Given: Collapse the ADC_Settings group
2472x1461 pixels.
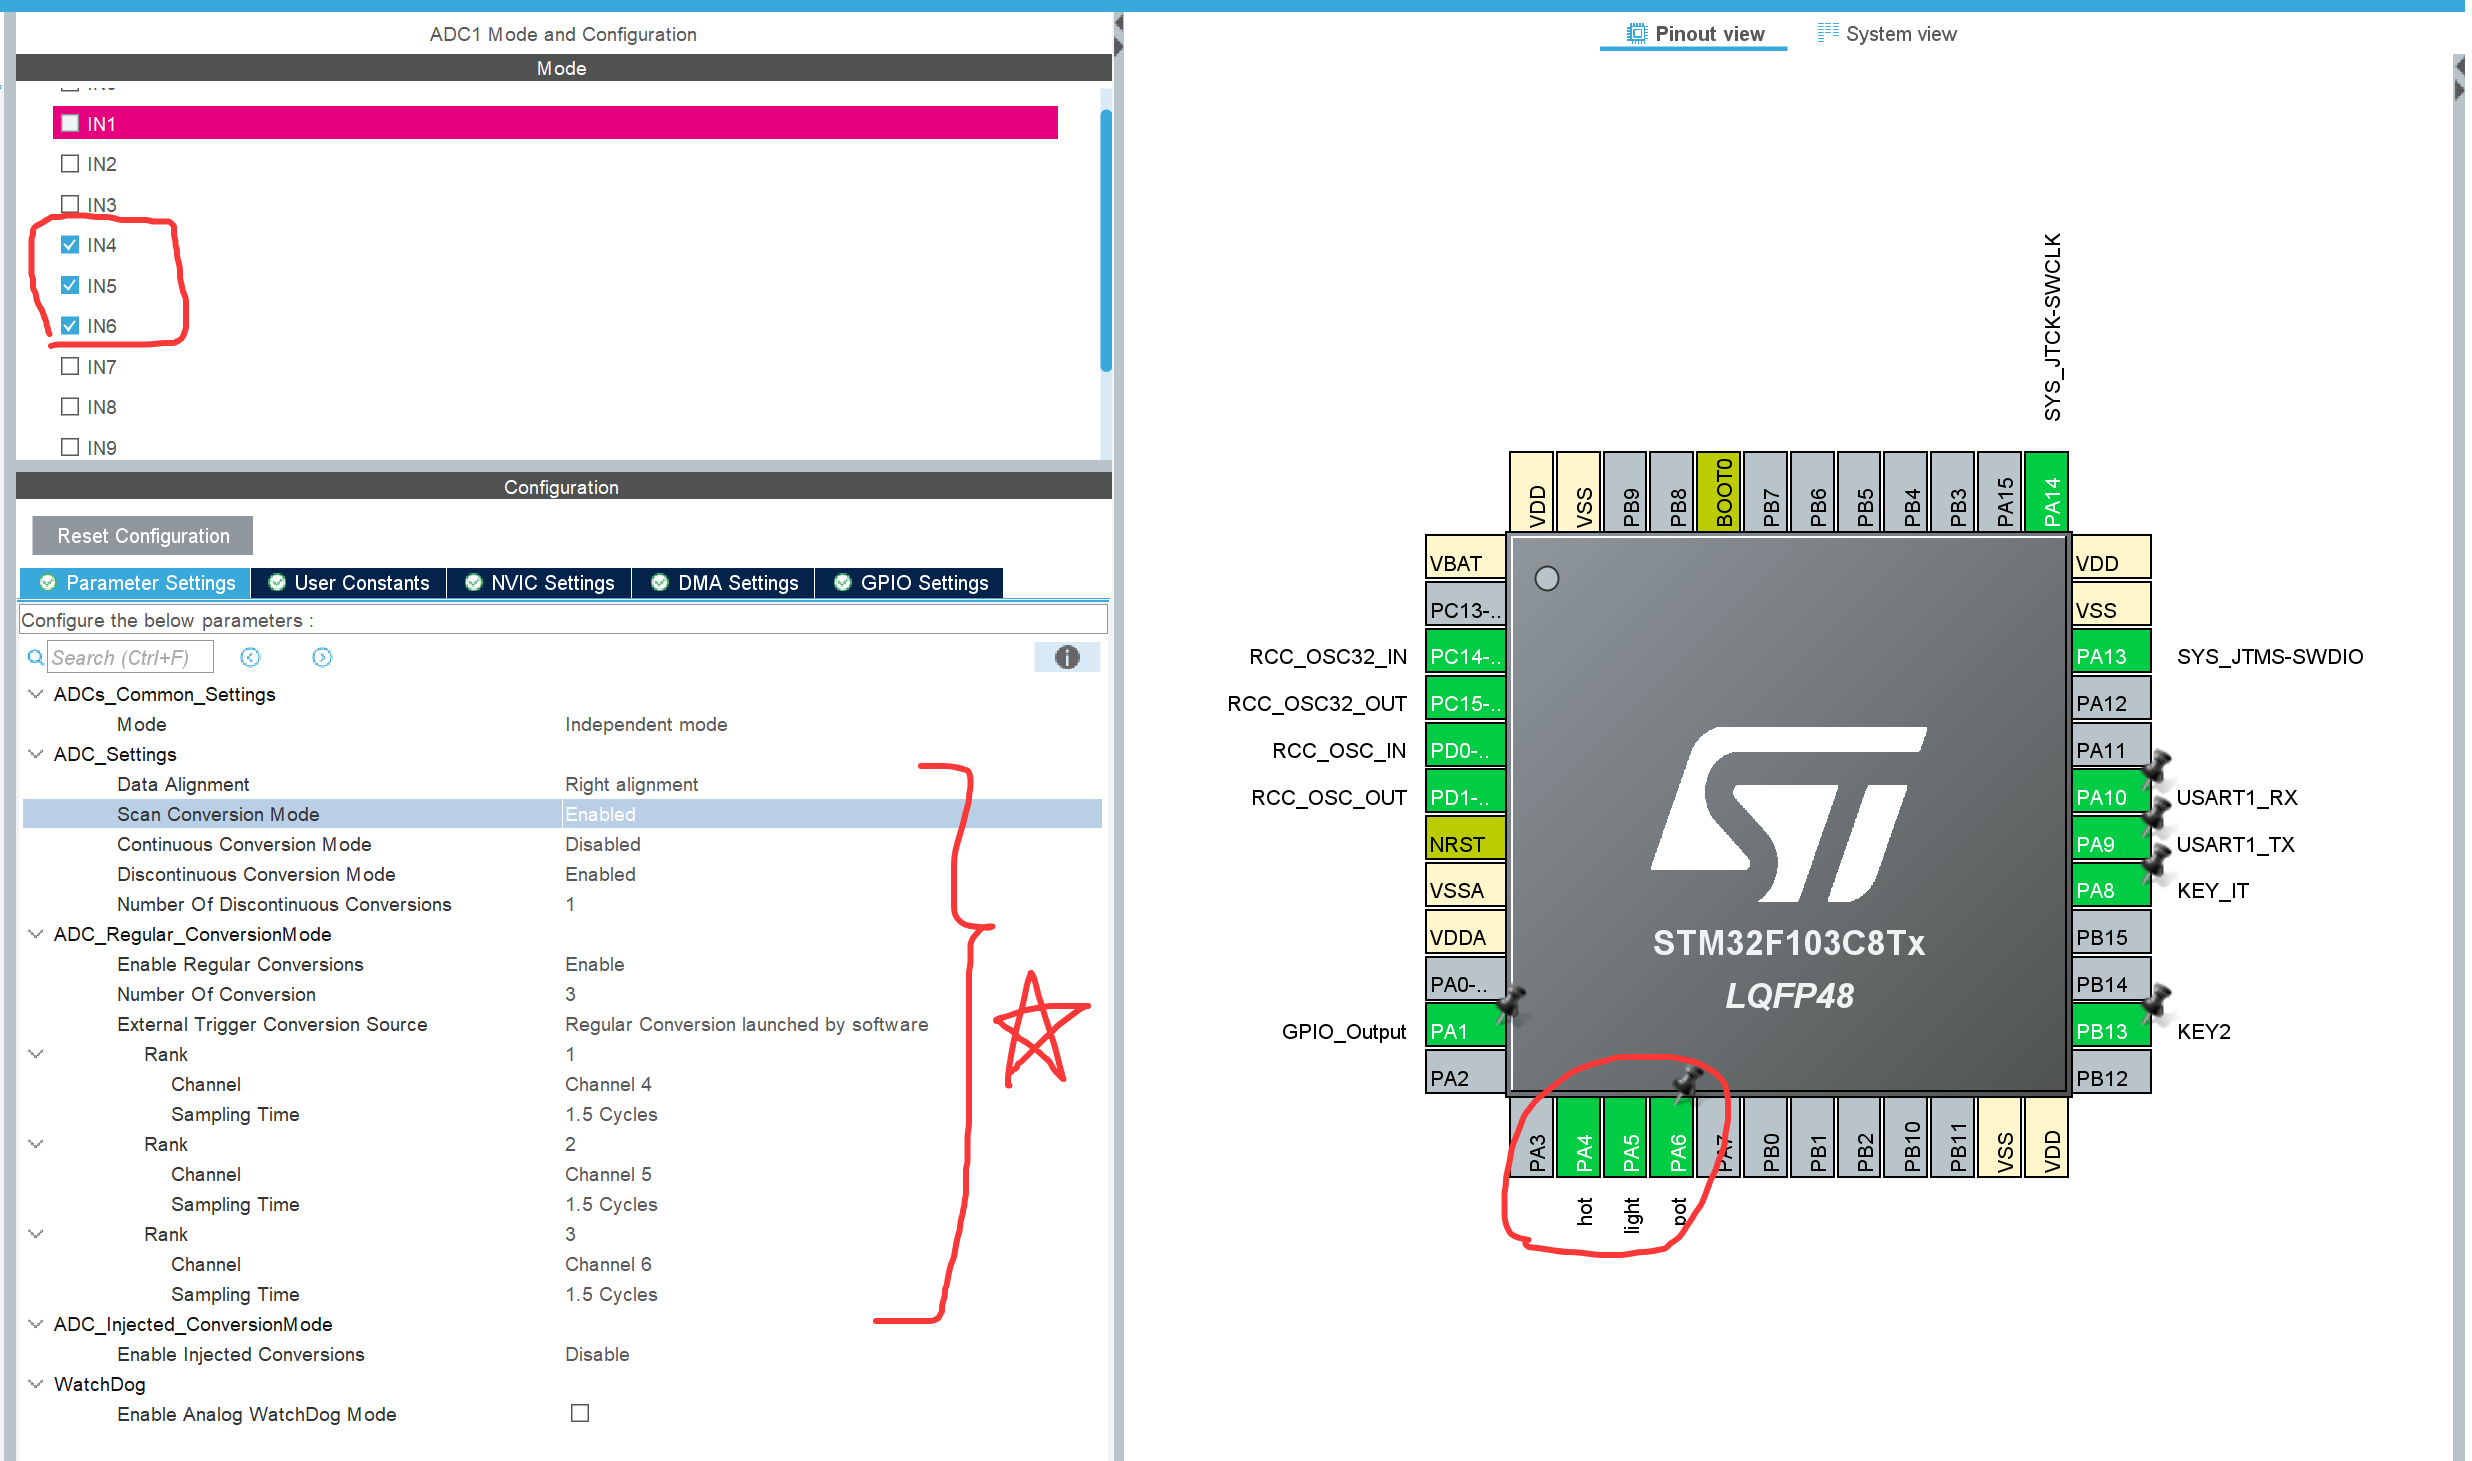Looking at the screenshot, I should coord(36,754).
